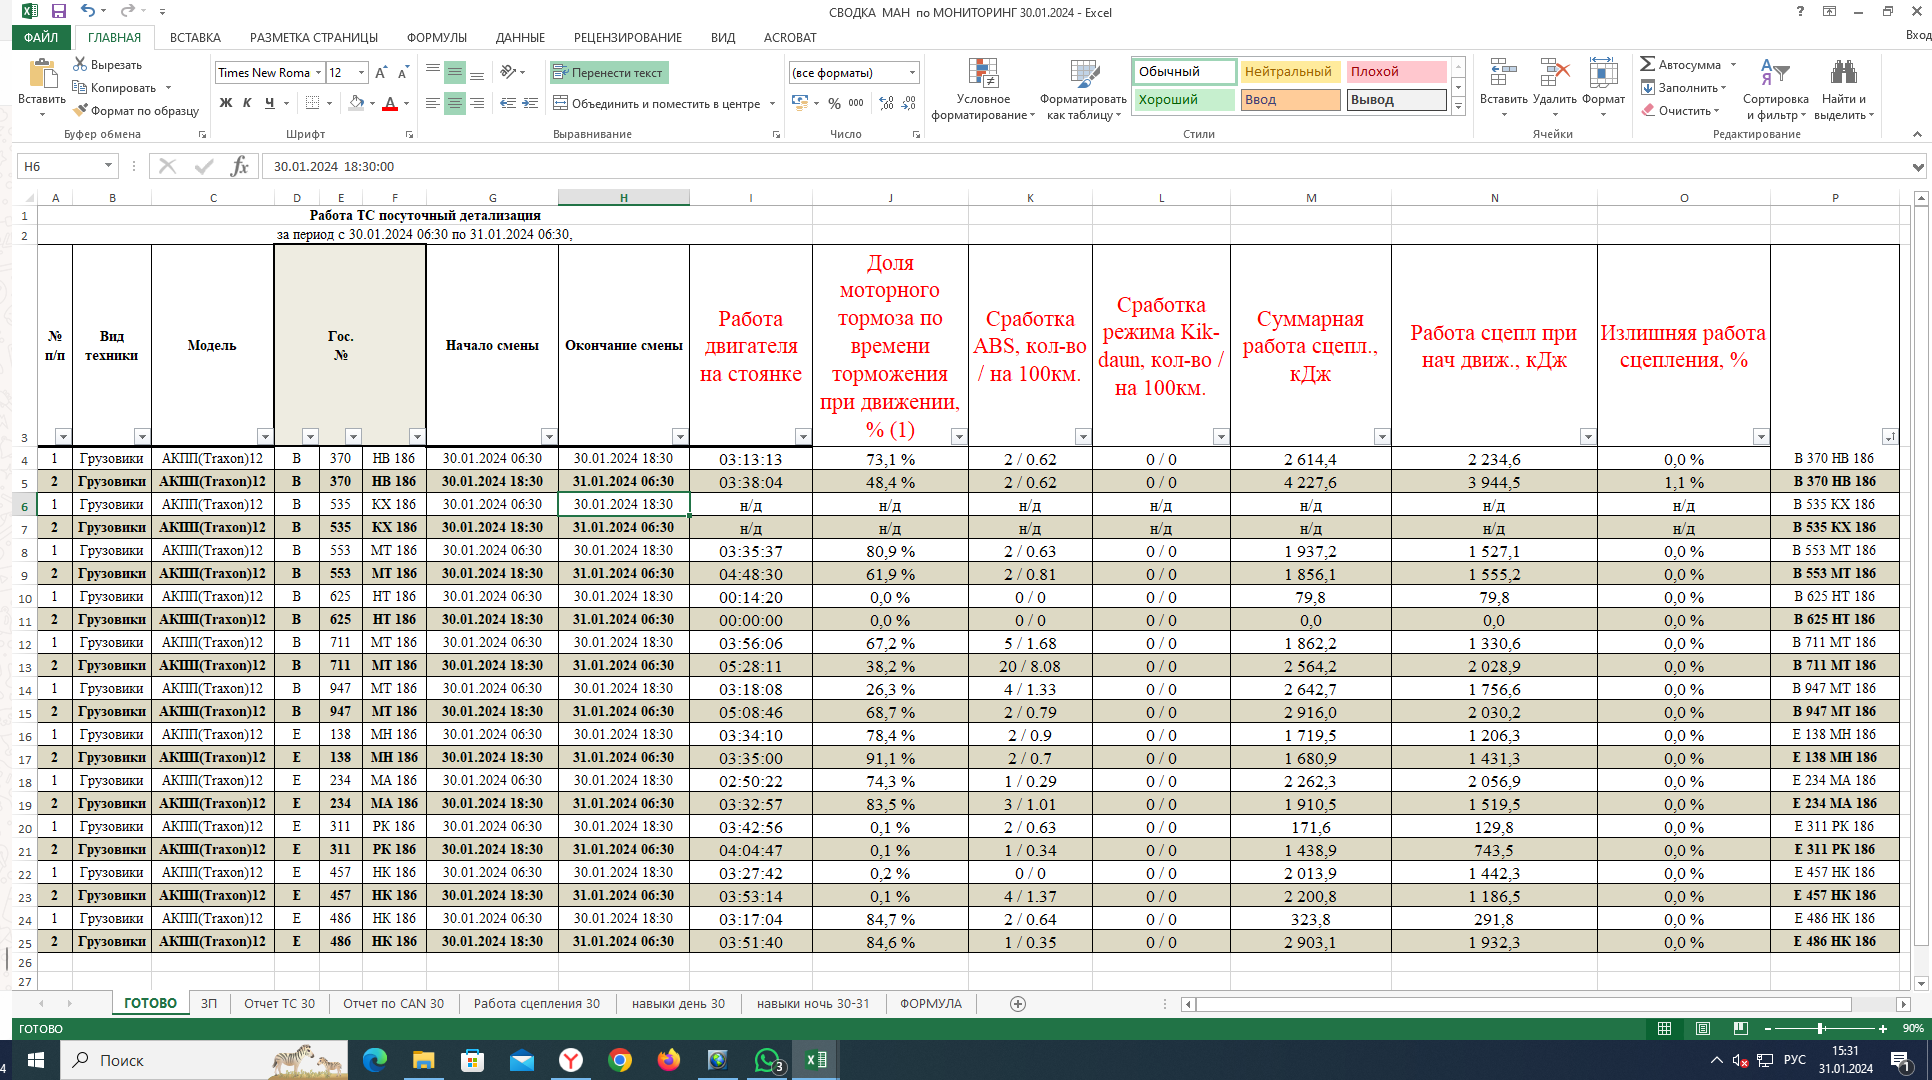The width and height of the screenshot is (1932, 1080).
Task: Toggle italic (К) formatting
Action: [247, 103]
